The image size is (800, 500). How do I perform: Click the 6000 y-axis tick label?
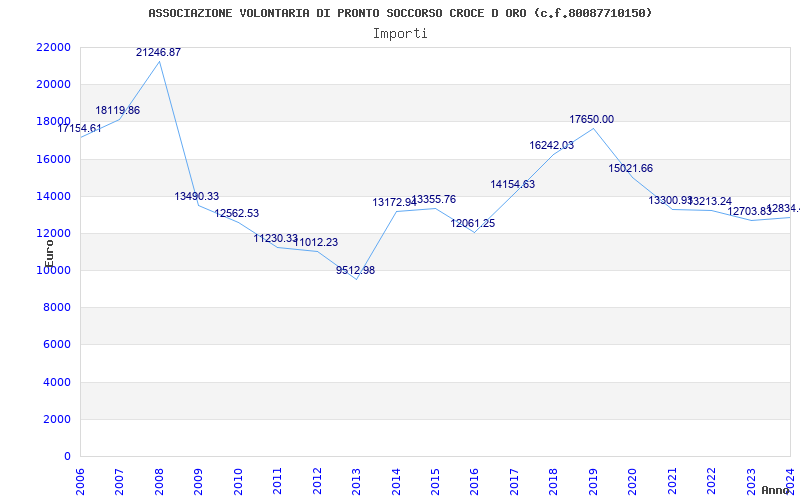pos(56,345)
